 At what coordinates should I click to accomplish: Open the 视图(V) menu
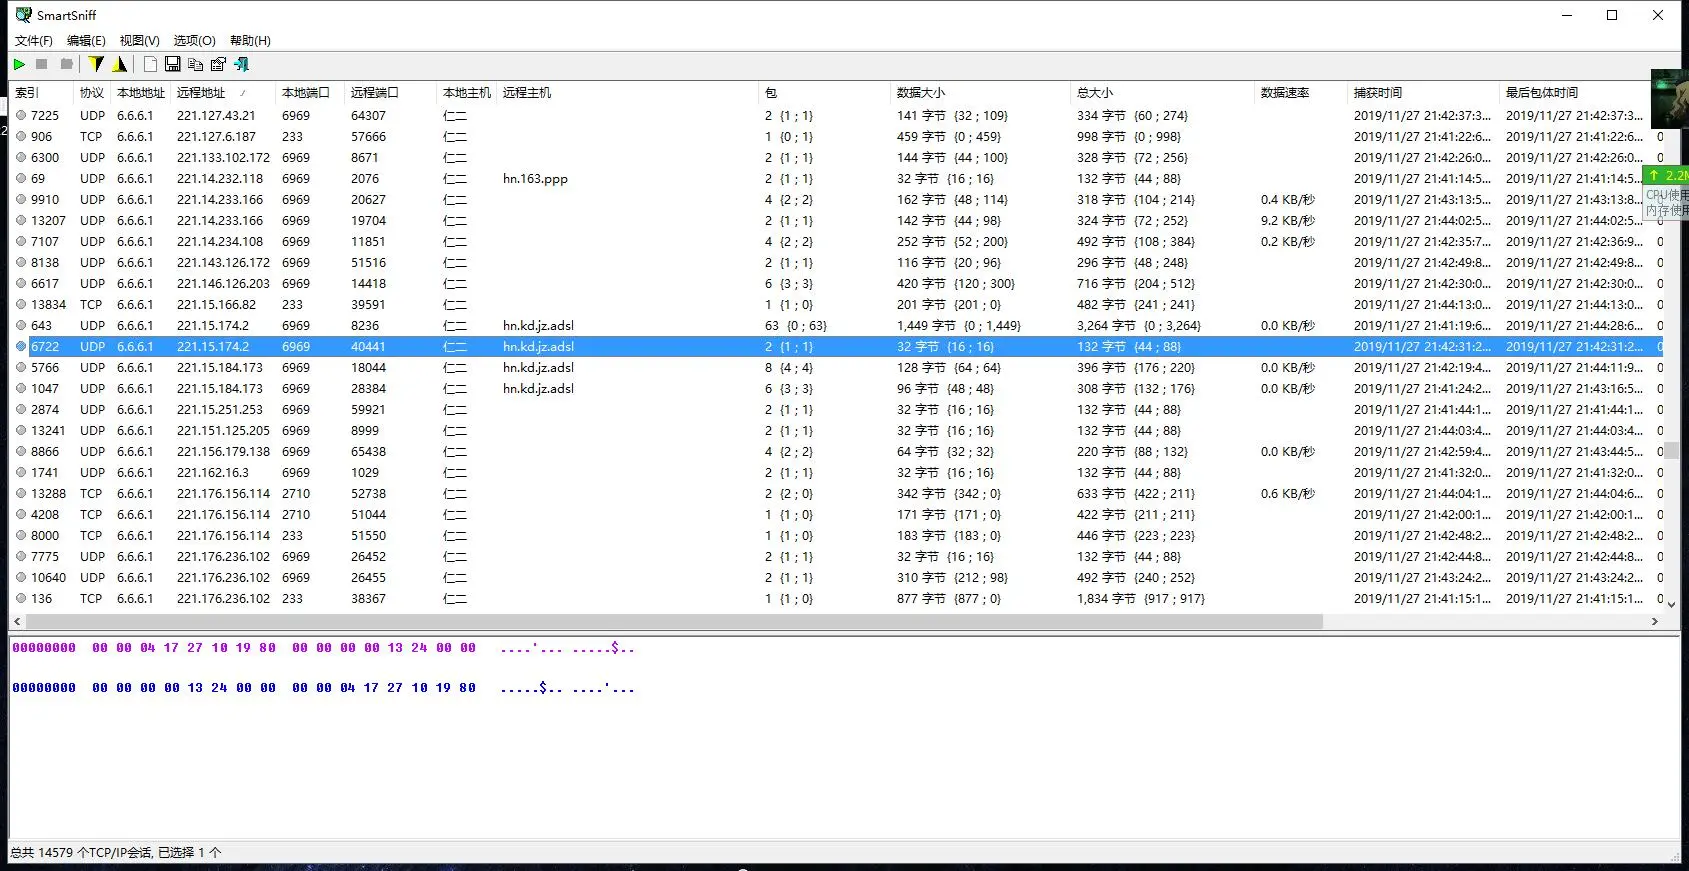point(139,41)
